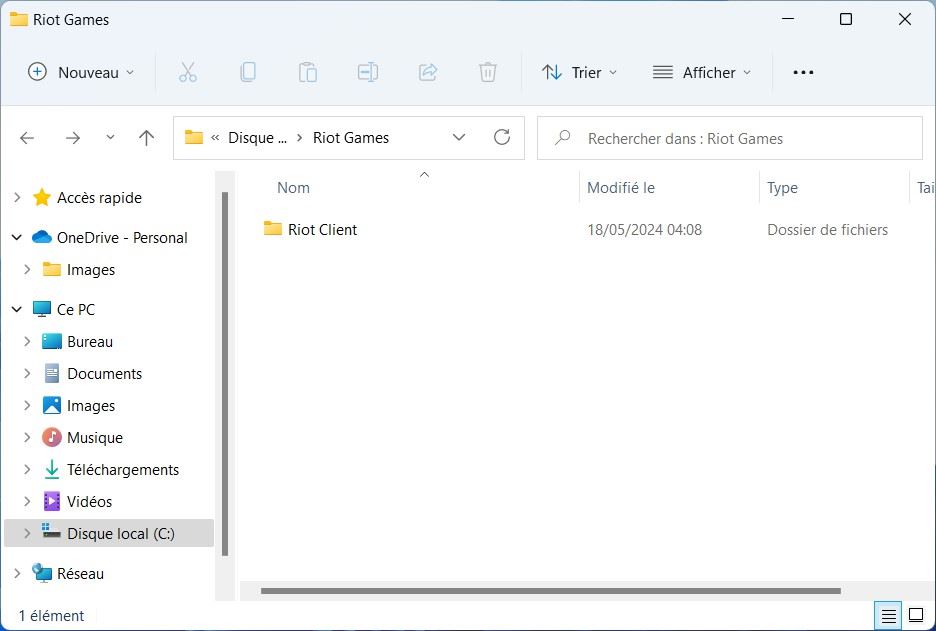Click the Paste clipboard icon
Viewport: 936px width, 631px height.
click(x=308, y=72)
